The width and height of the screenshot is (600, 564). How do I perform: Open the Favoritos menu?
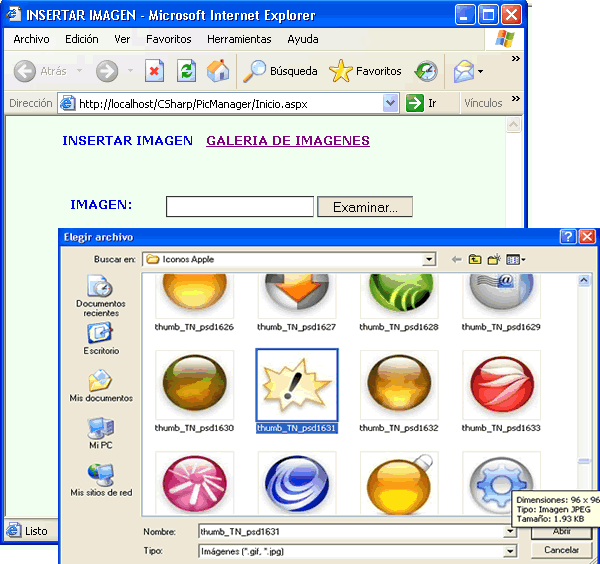169,39
